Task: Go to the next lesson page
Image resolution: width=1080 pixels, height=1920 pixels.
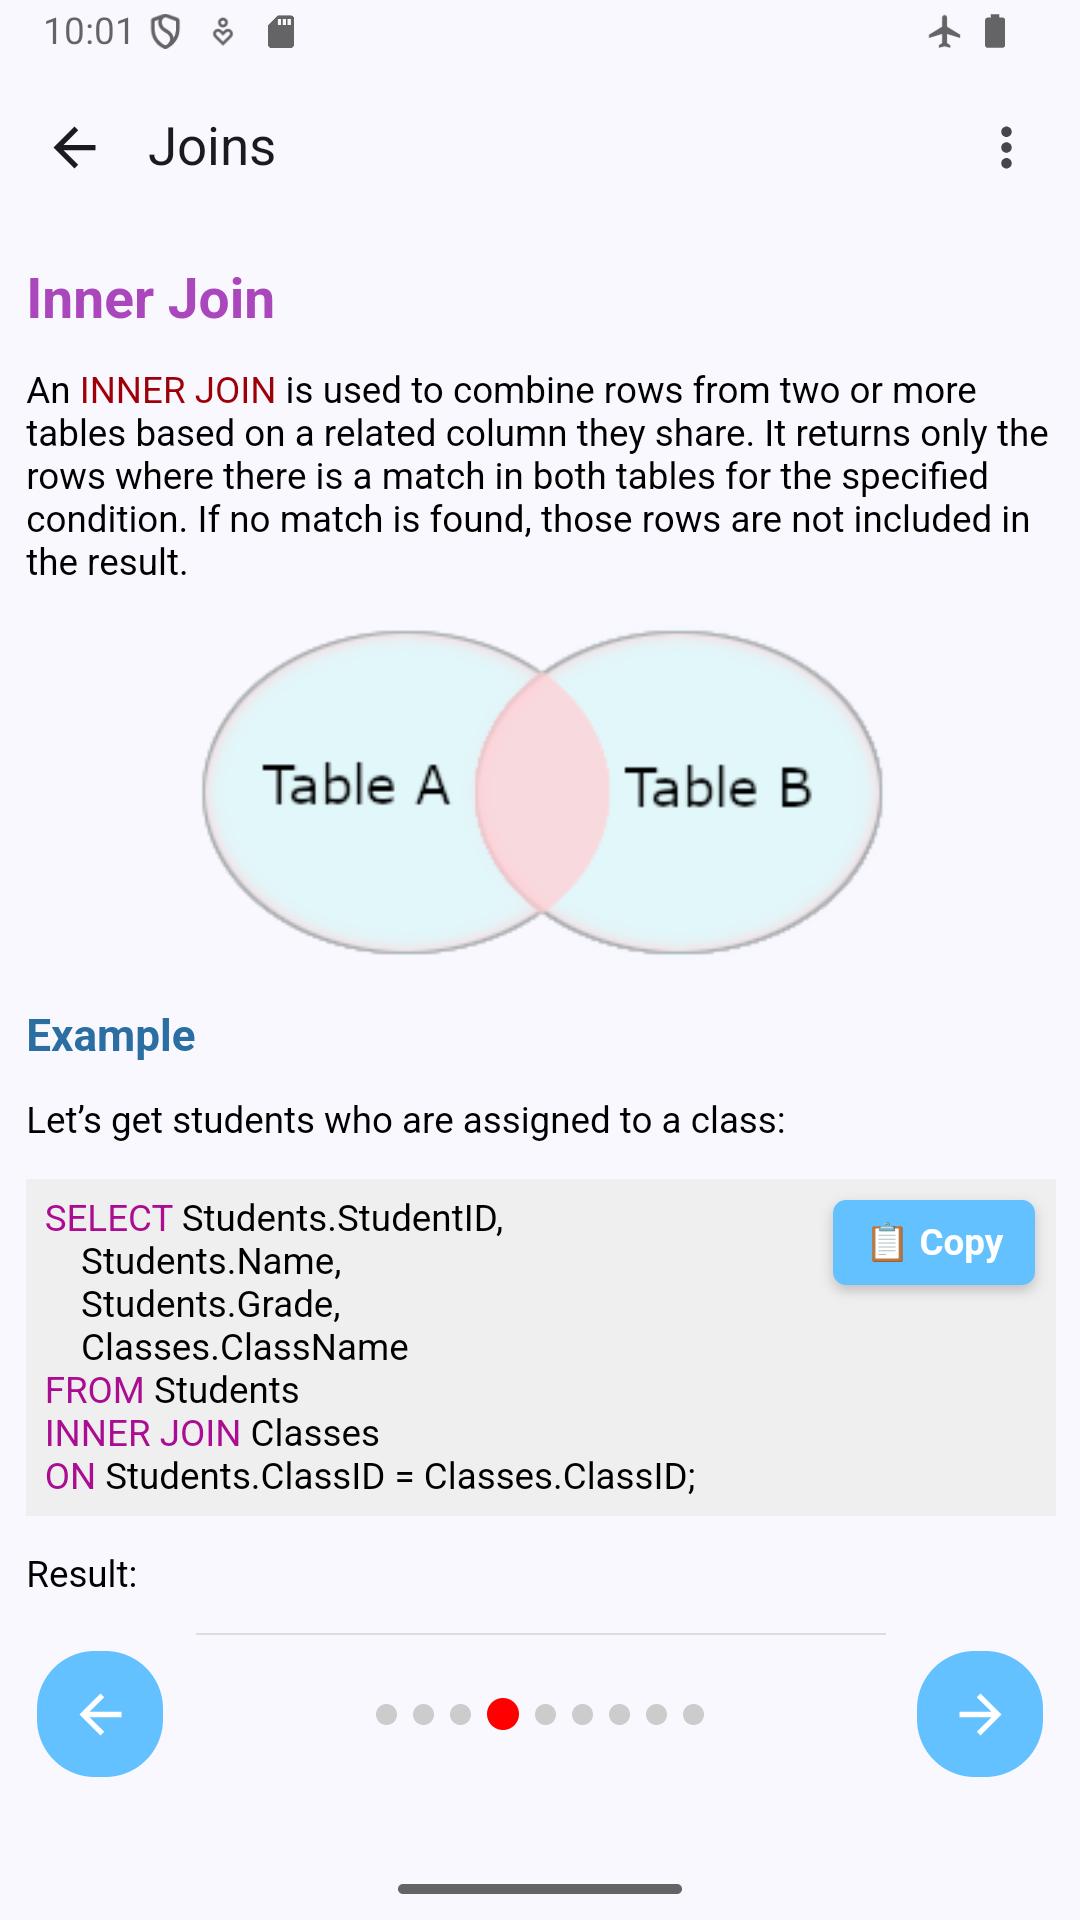Action: point(979,1714)
